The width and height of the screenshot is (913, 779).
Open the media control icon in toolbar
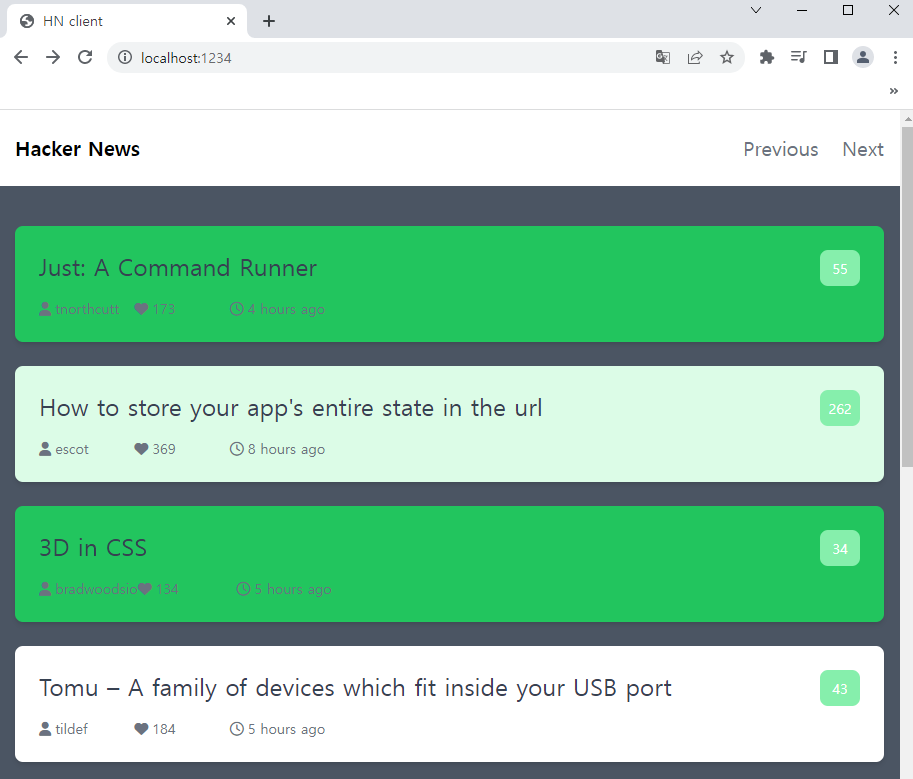[799, 57]
